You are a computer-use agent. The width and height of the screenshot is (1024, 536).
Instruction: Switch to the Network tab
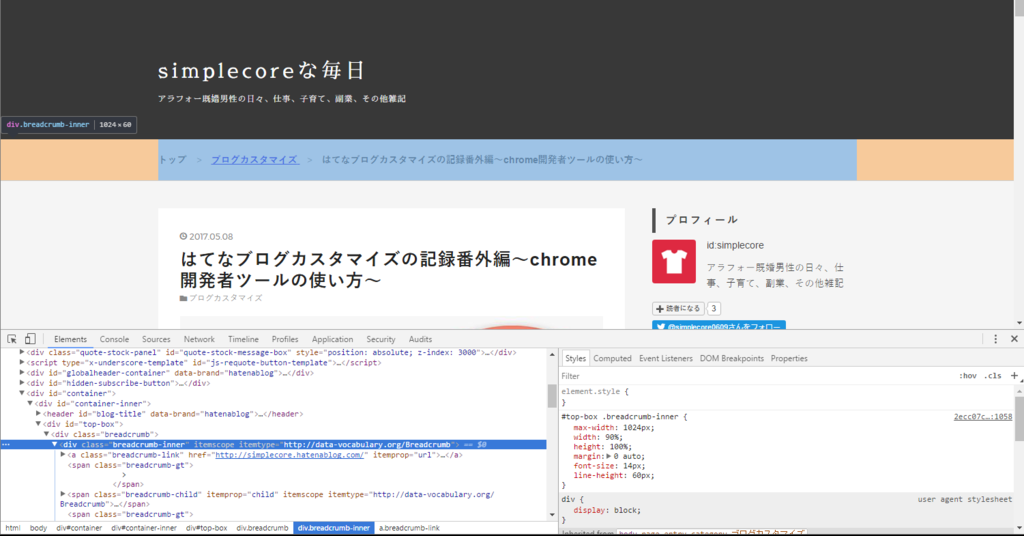pos(199,339)
